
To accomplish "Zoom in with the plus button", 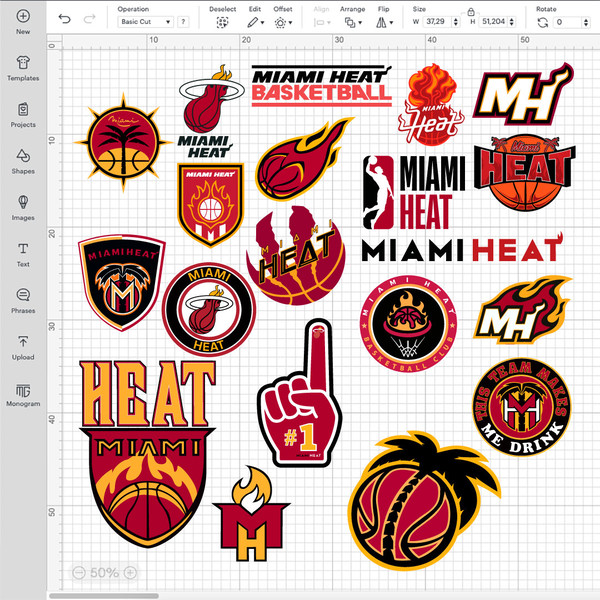I will tap(130, 572).
